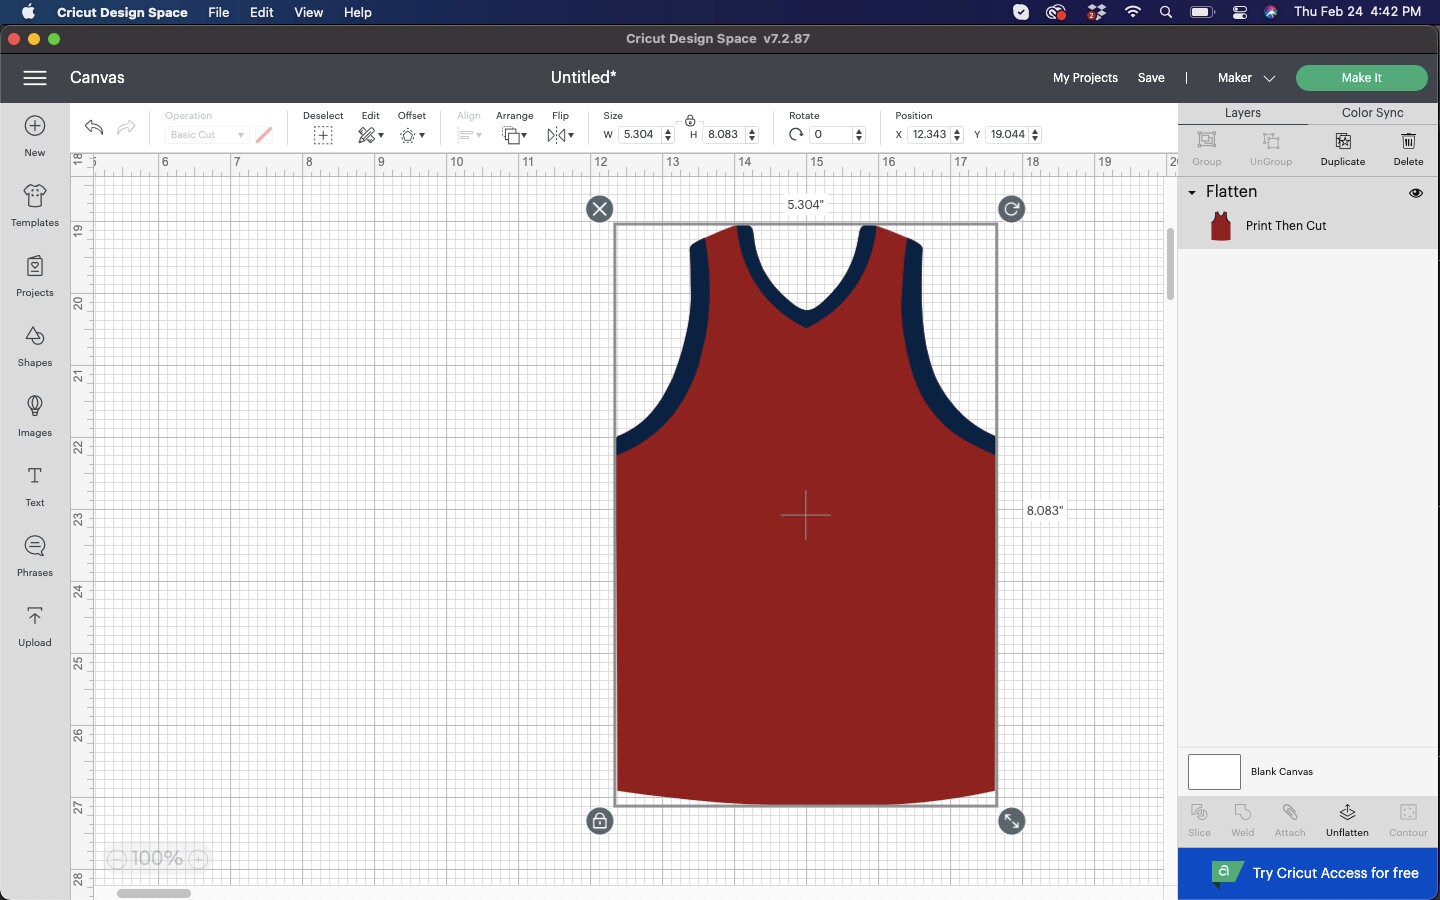The height and width of the screenshot is (900, 1440).
Task: Duplicate the selected layer
Action: coord(1343,150)
